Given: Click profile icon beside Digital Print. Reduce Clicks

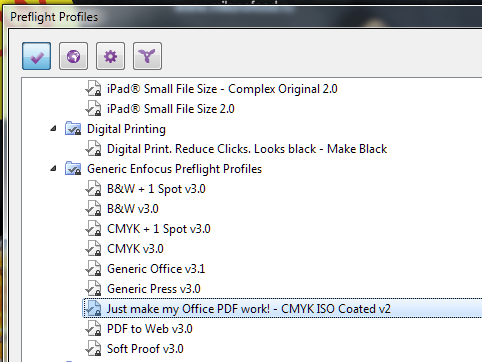Looking at the screenshot, I should pyautogui.click(x=93, y=149).
